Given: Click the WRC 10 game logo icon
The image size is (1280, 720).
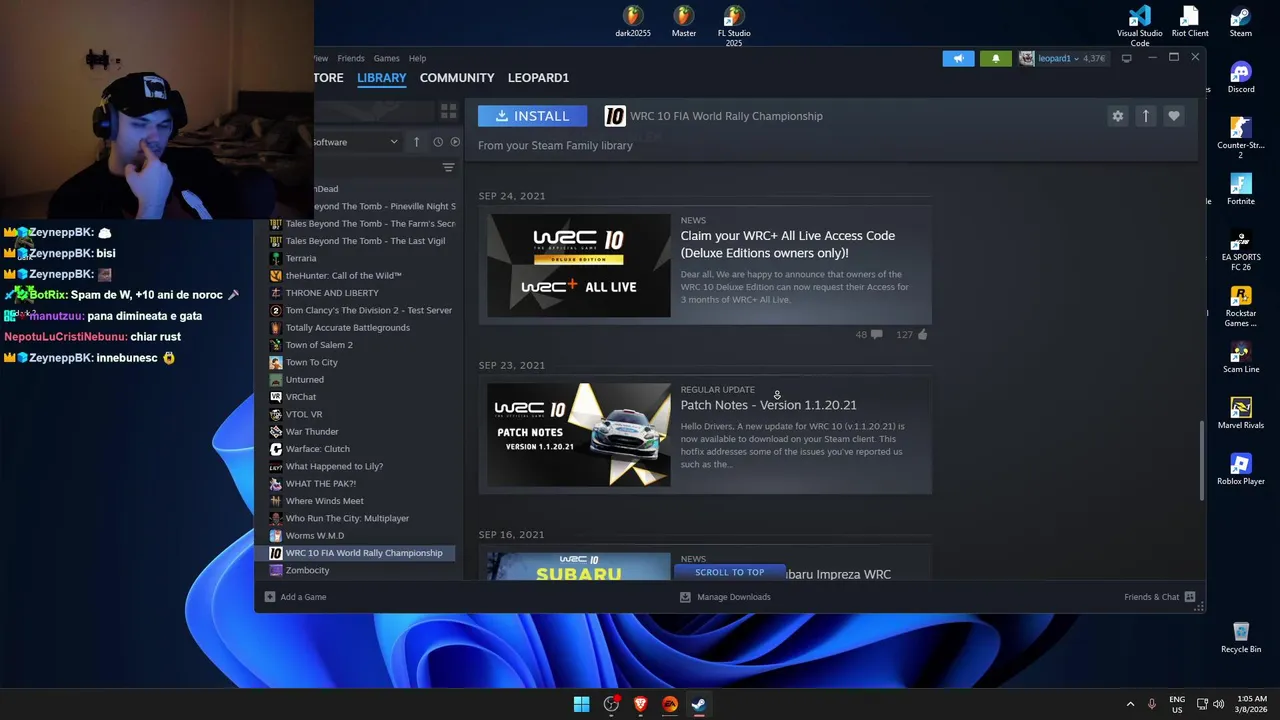Looking at the screenshot, I should click(615, 116).
